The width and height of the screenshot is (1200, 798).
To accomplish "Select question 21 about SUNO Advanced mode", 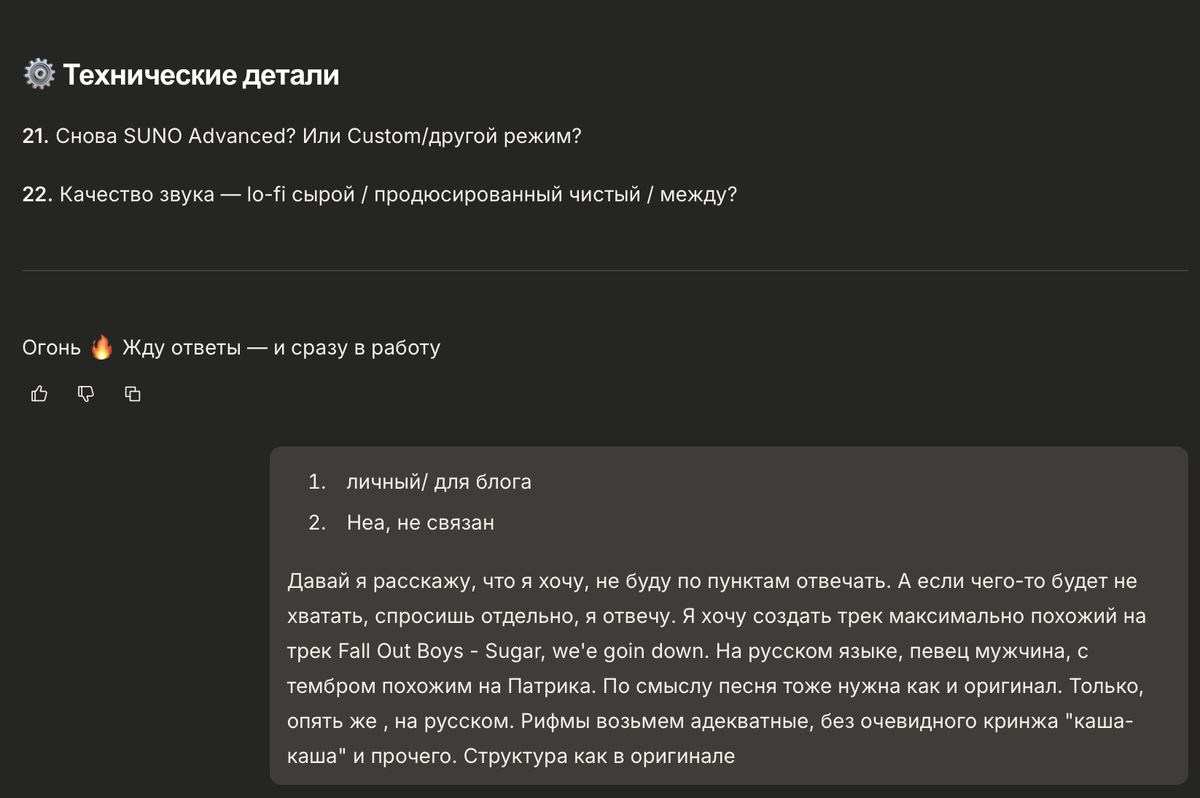I will tap(300, 134).
